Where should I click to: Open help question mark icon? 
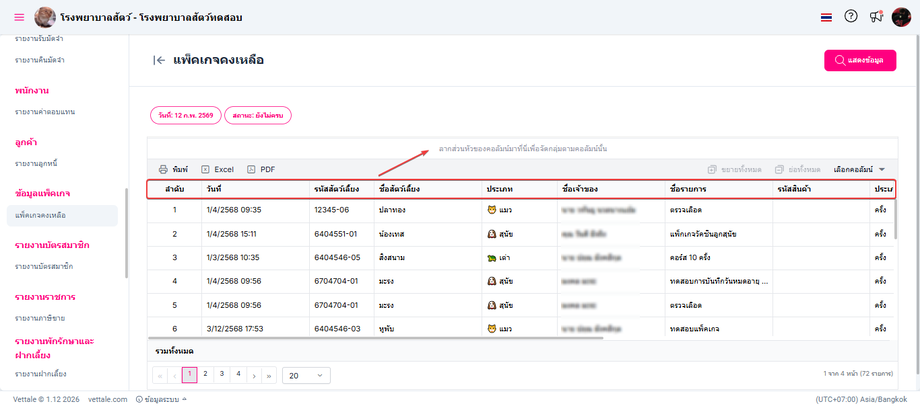coord(851,16)
